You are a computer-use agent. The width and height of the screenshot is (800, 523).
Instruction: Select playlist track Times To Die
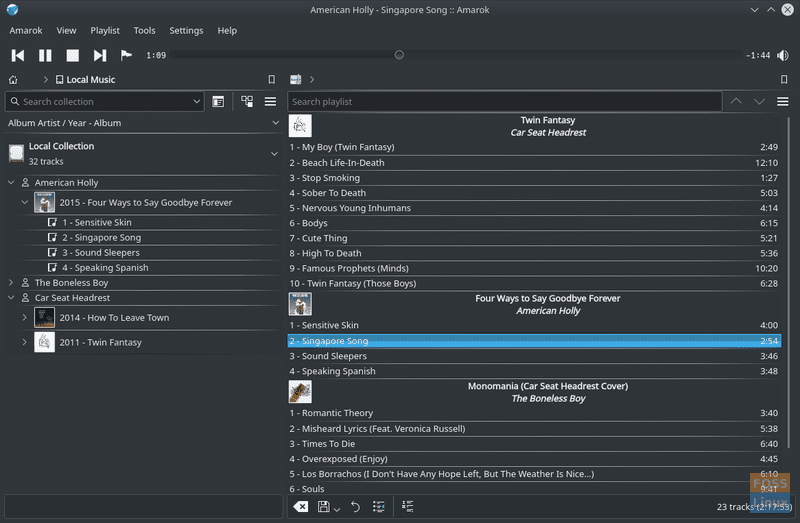point(534,444)
